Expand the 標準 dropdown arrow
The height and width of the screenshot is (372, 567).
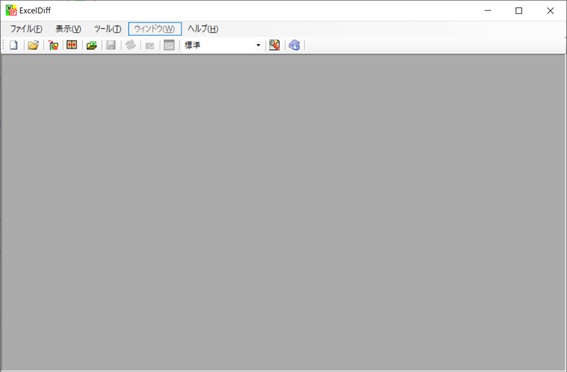pyautogui.click(x=258, y=45)
